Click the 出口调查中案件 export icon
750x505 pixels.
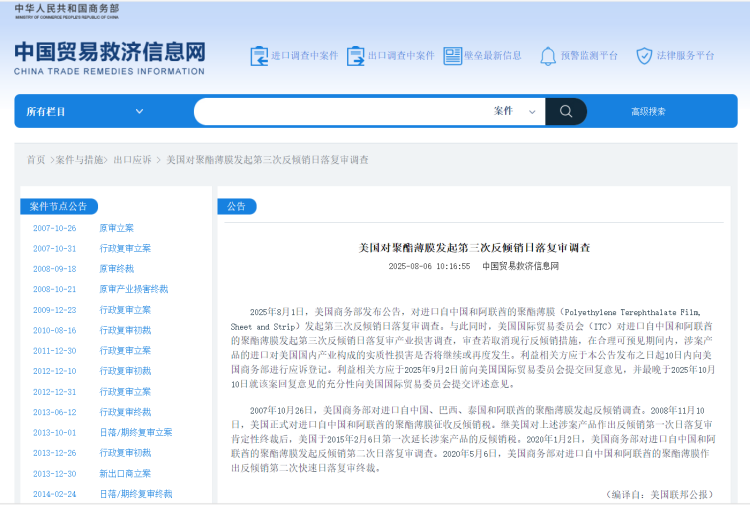pyautogui.click(x=355, y=56)
